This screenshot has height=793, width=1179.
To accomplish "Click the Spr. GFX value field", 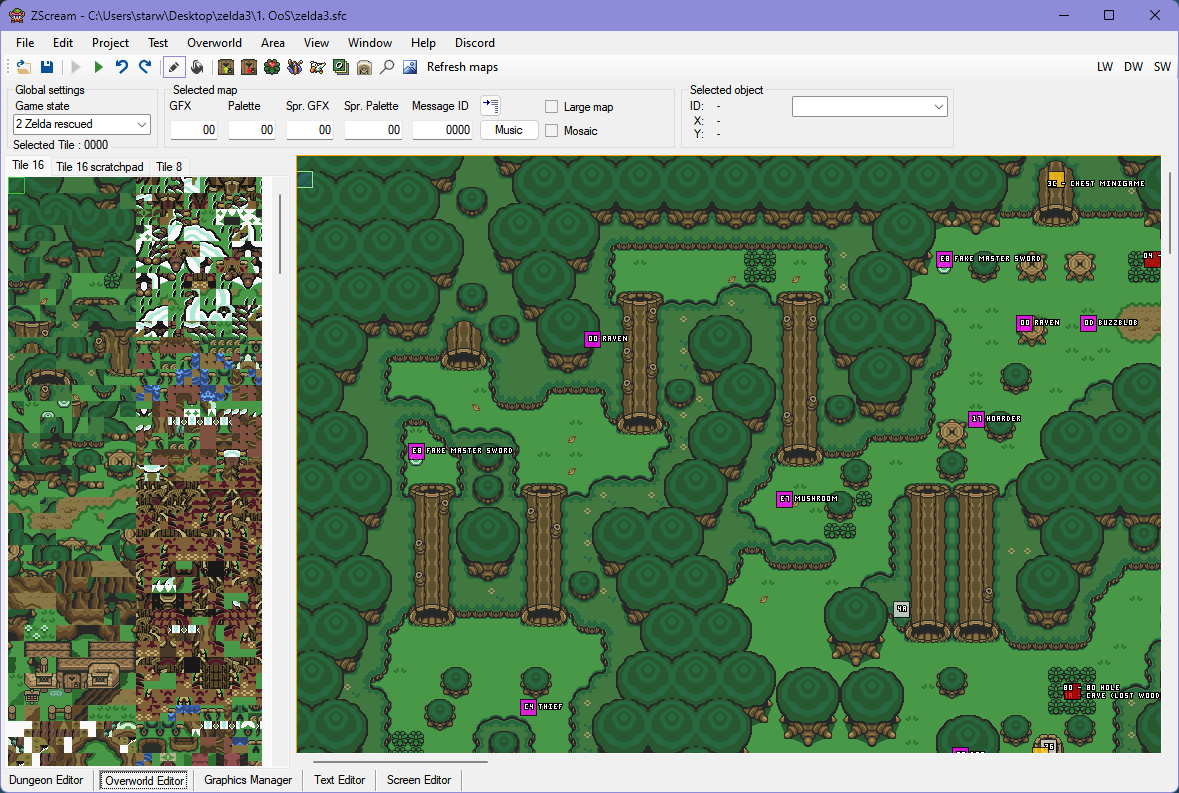I will point(310,130).
